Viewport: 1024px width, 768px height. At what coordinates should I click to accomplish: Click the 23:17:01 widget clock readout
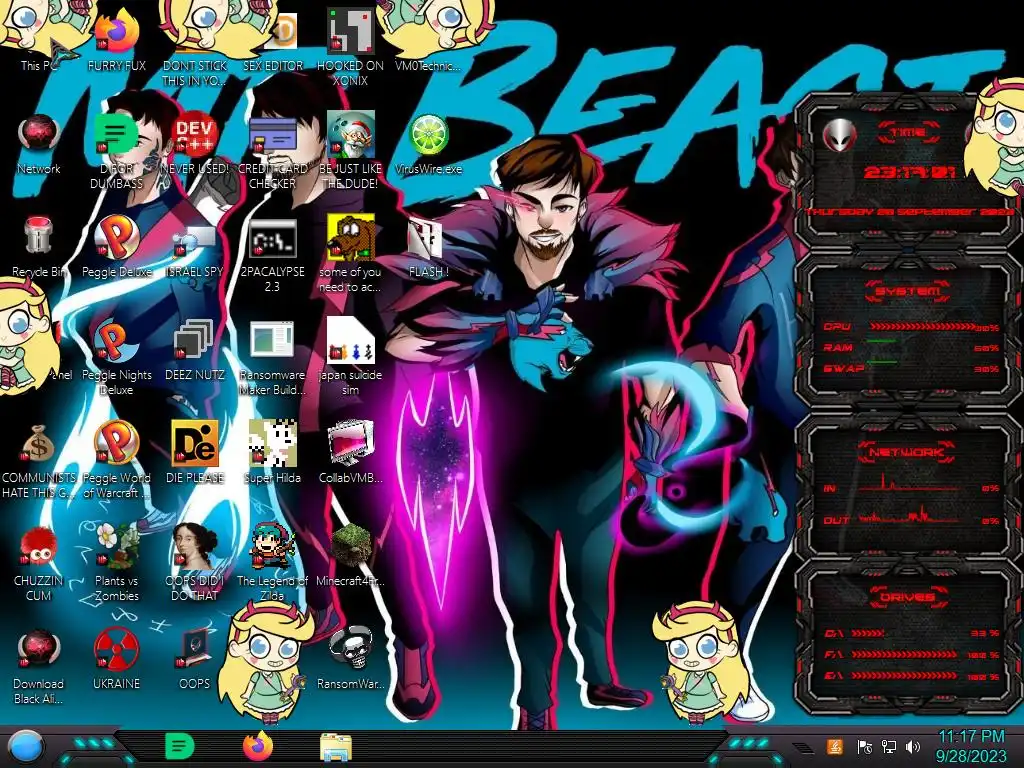click(909, 172)
